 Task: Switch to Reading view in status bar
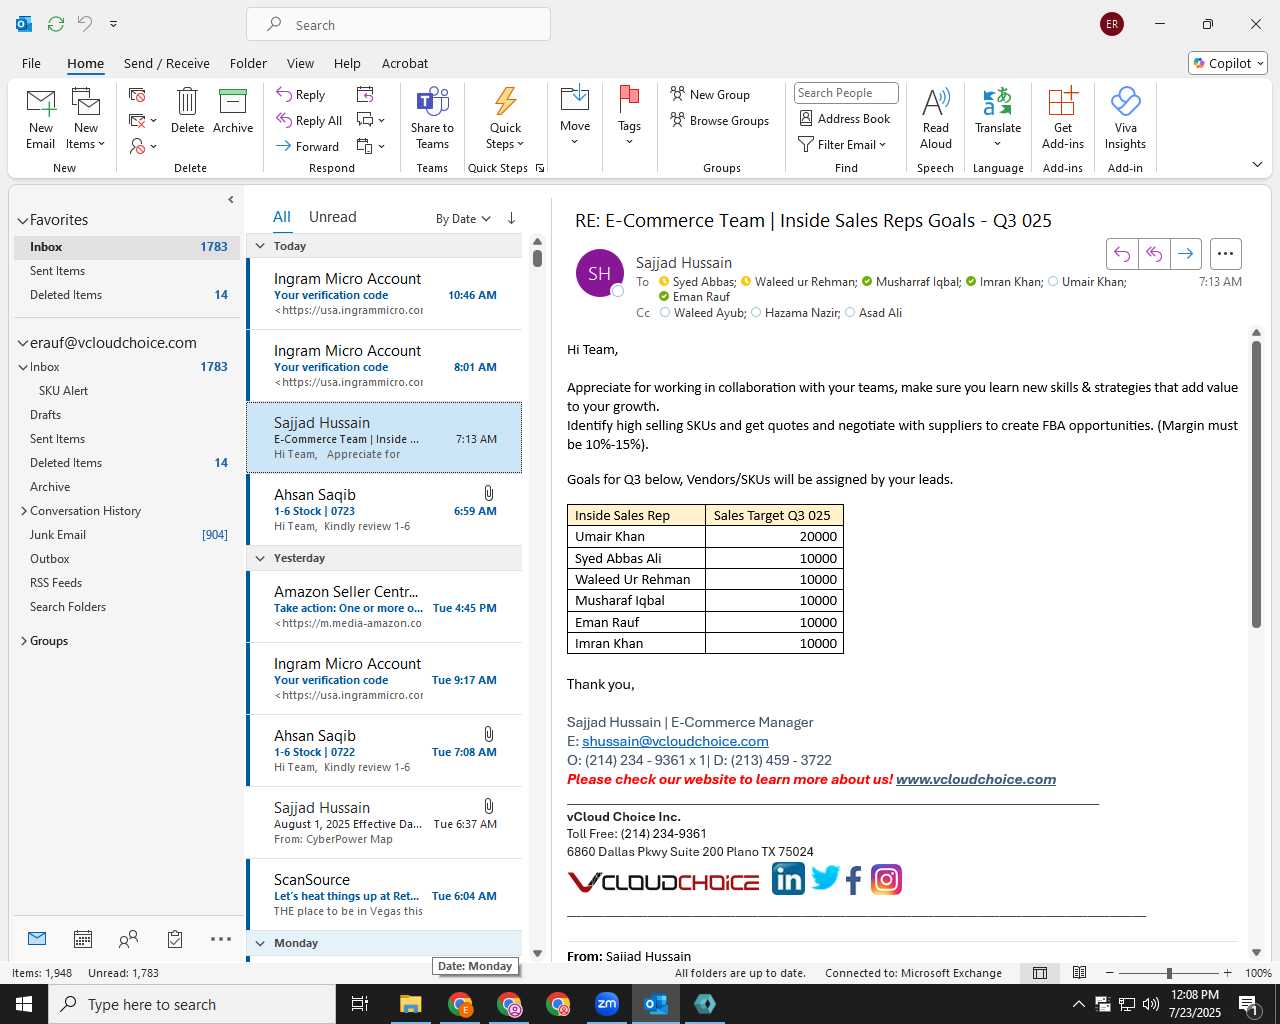click(1080, 973)
